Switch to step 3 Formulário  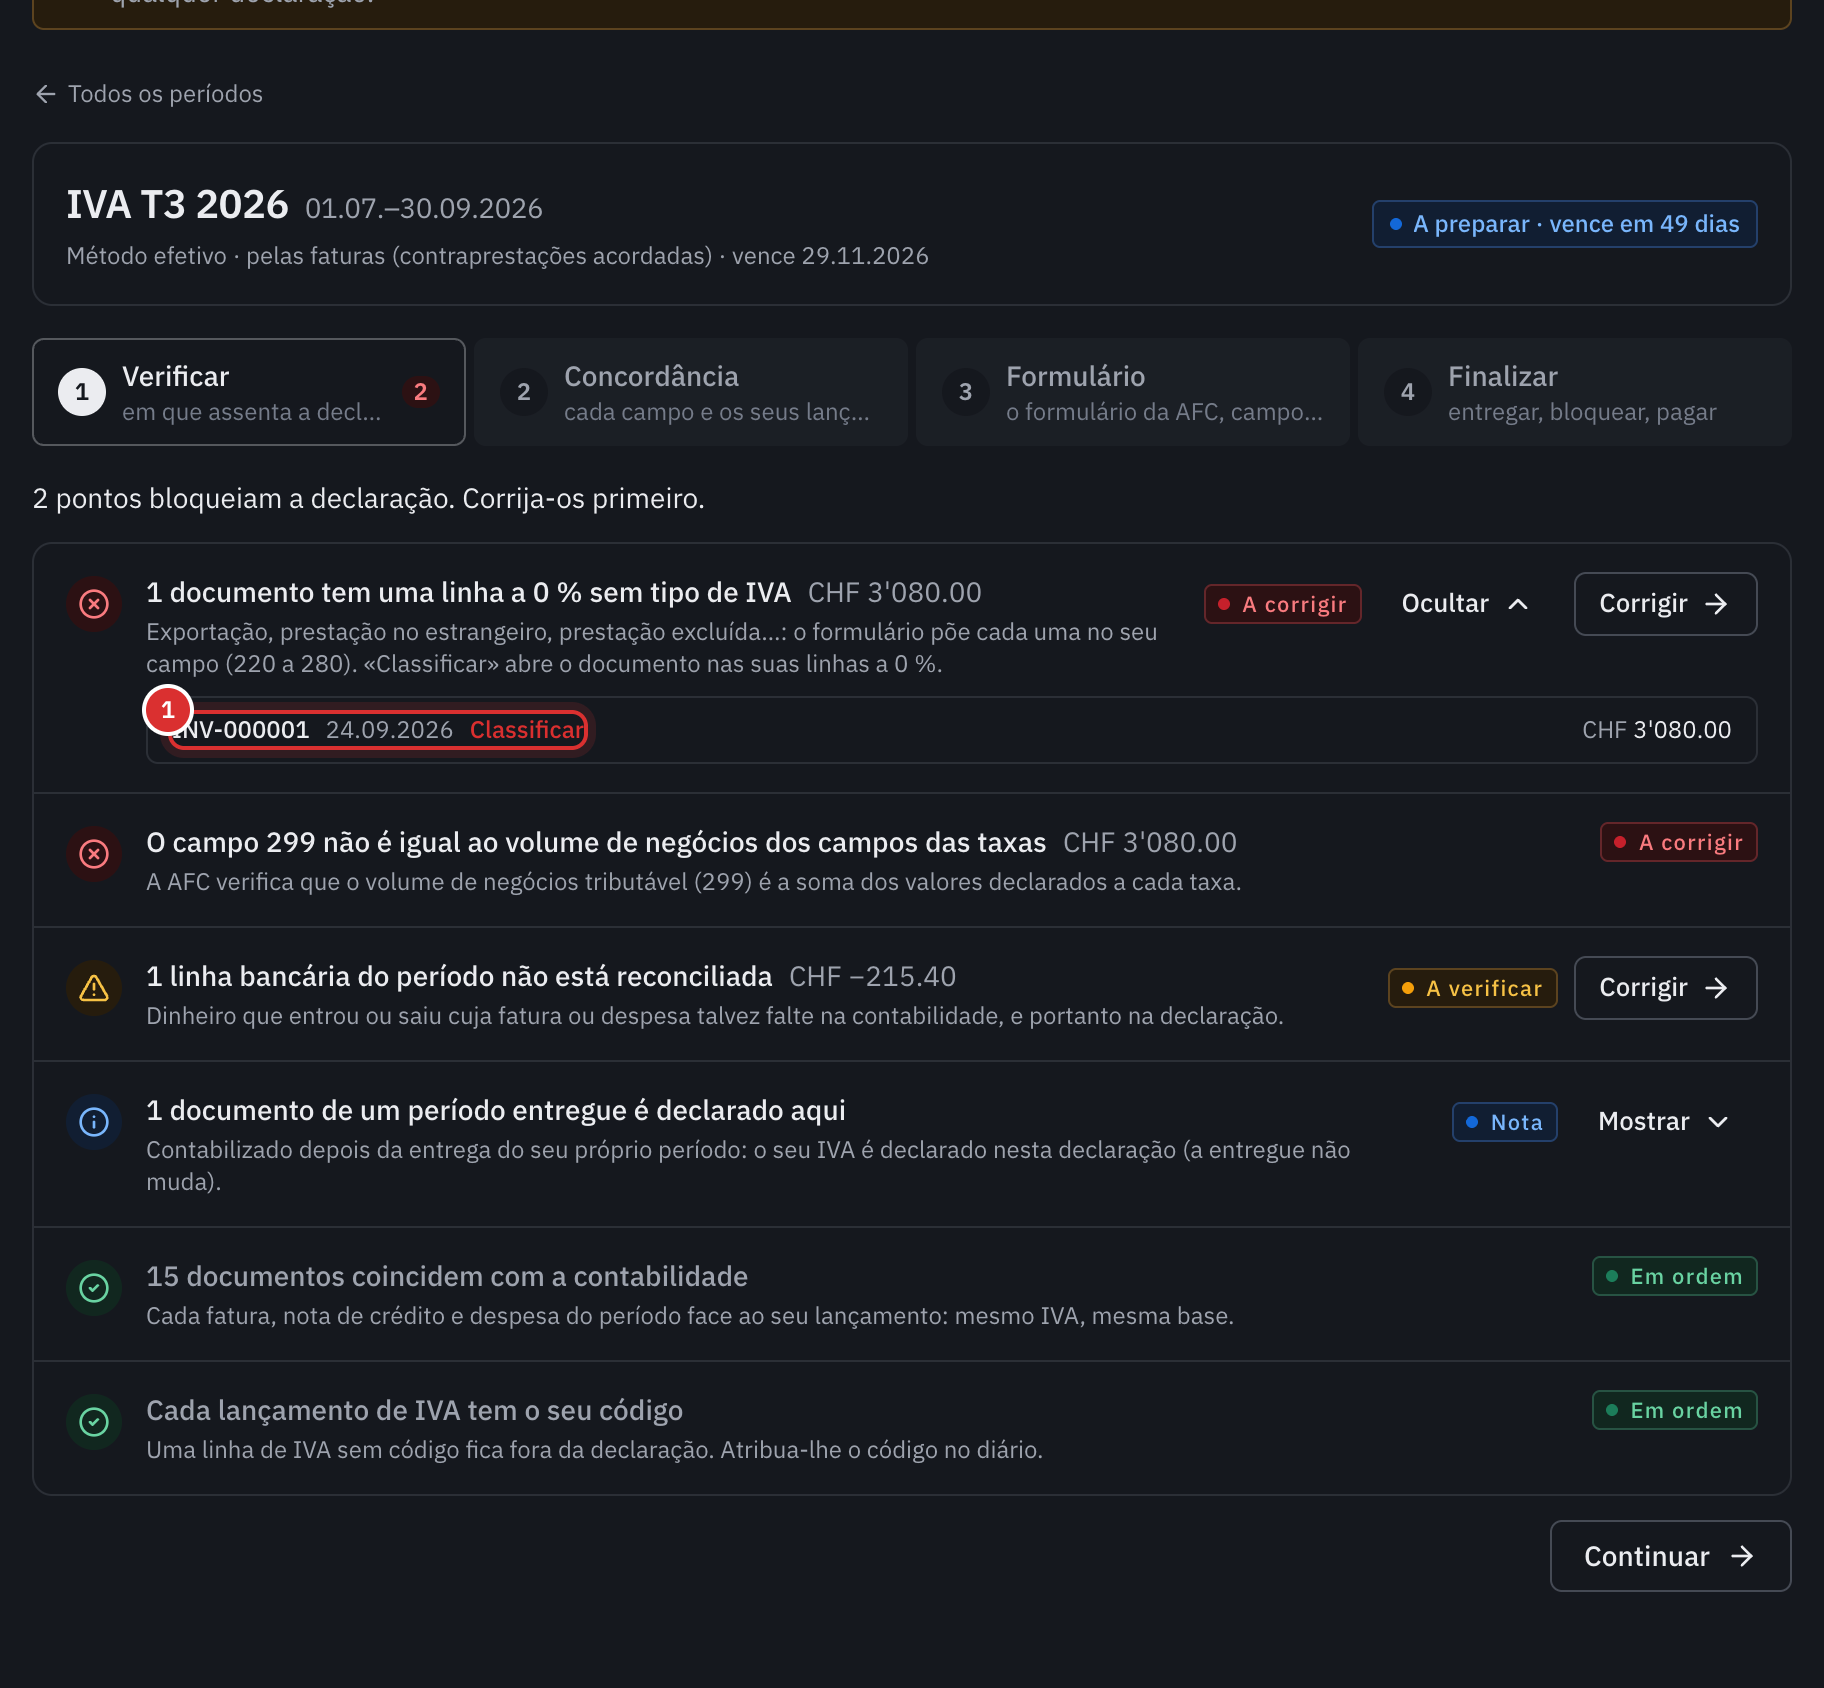(1133, 392)
